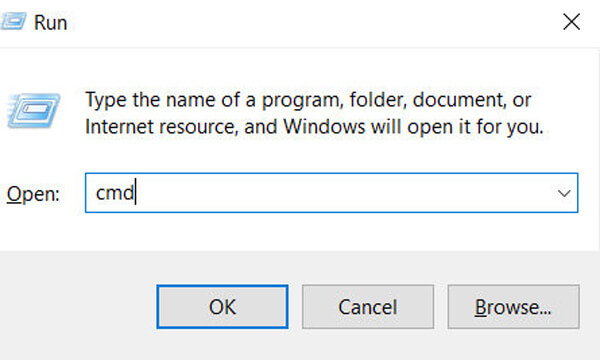Click the large Run program icon

34,111
